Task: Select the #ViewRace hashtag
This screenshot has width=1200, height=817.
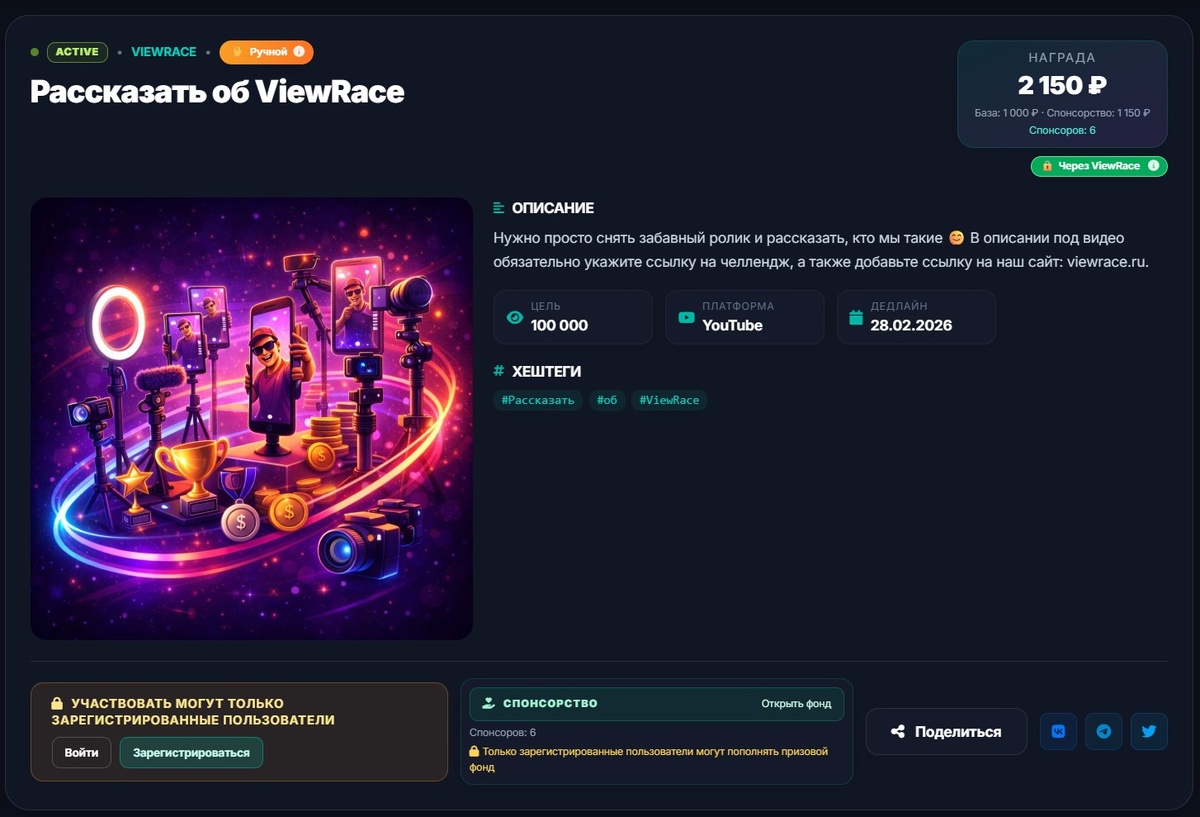Action: 669,400
